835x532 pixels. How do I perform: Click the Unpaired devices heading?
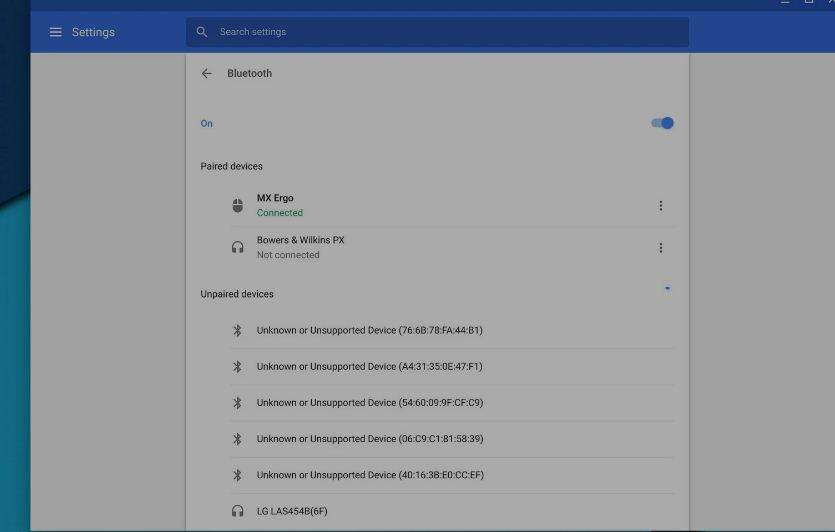pos(237,294)
